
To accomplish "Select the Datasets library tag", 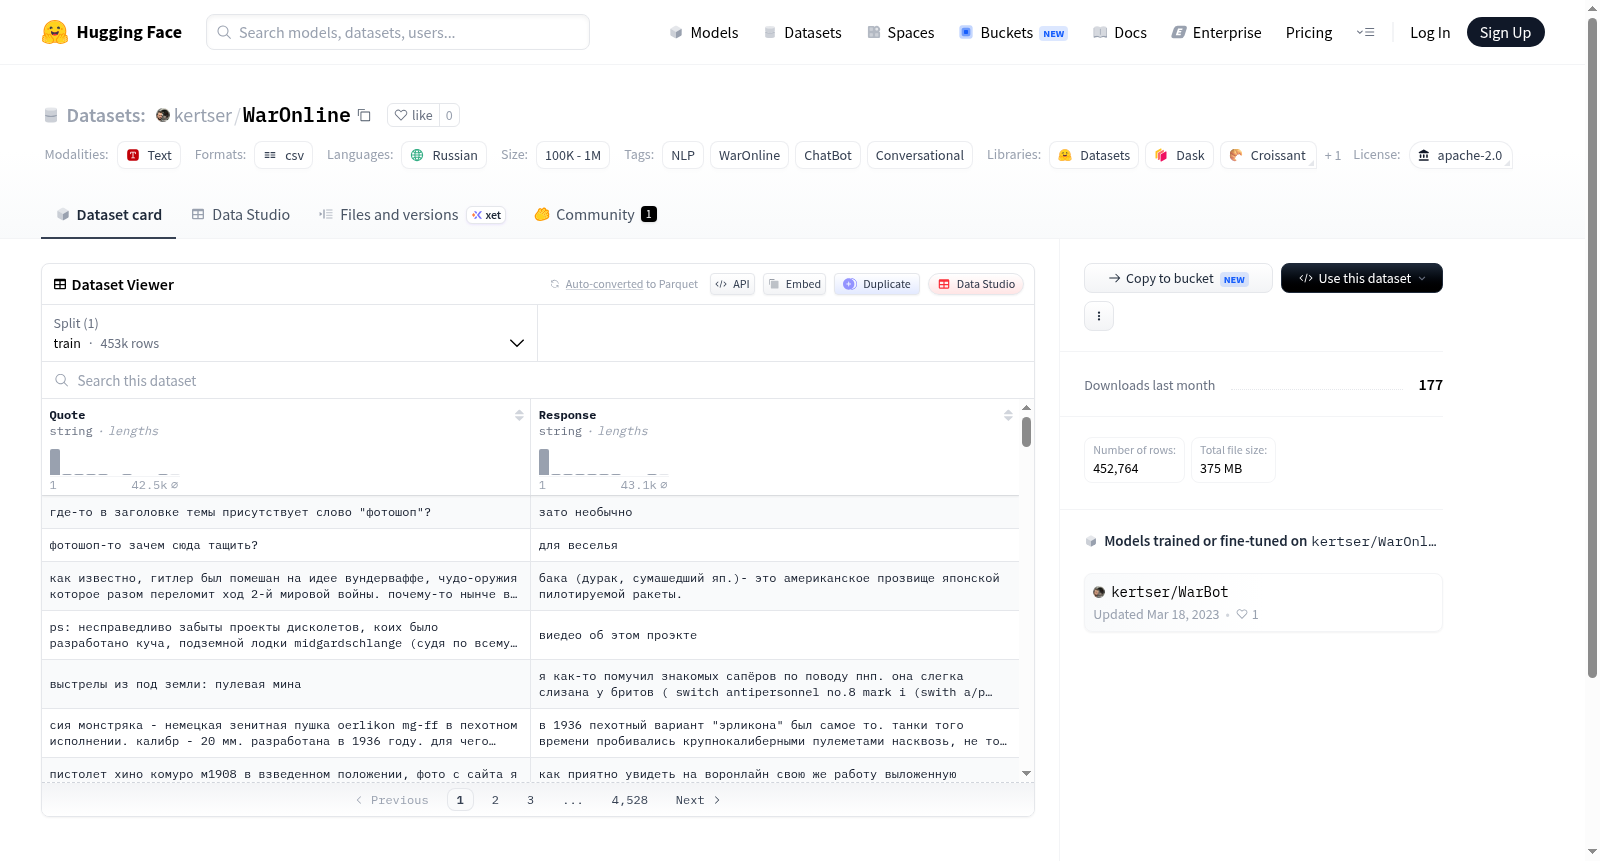I will coord(1094,155).
